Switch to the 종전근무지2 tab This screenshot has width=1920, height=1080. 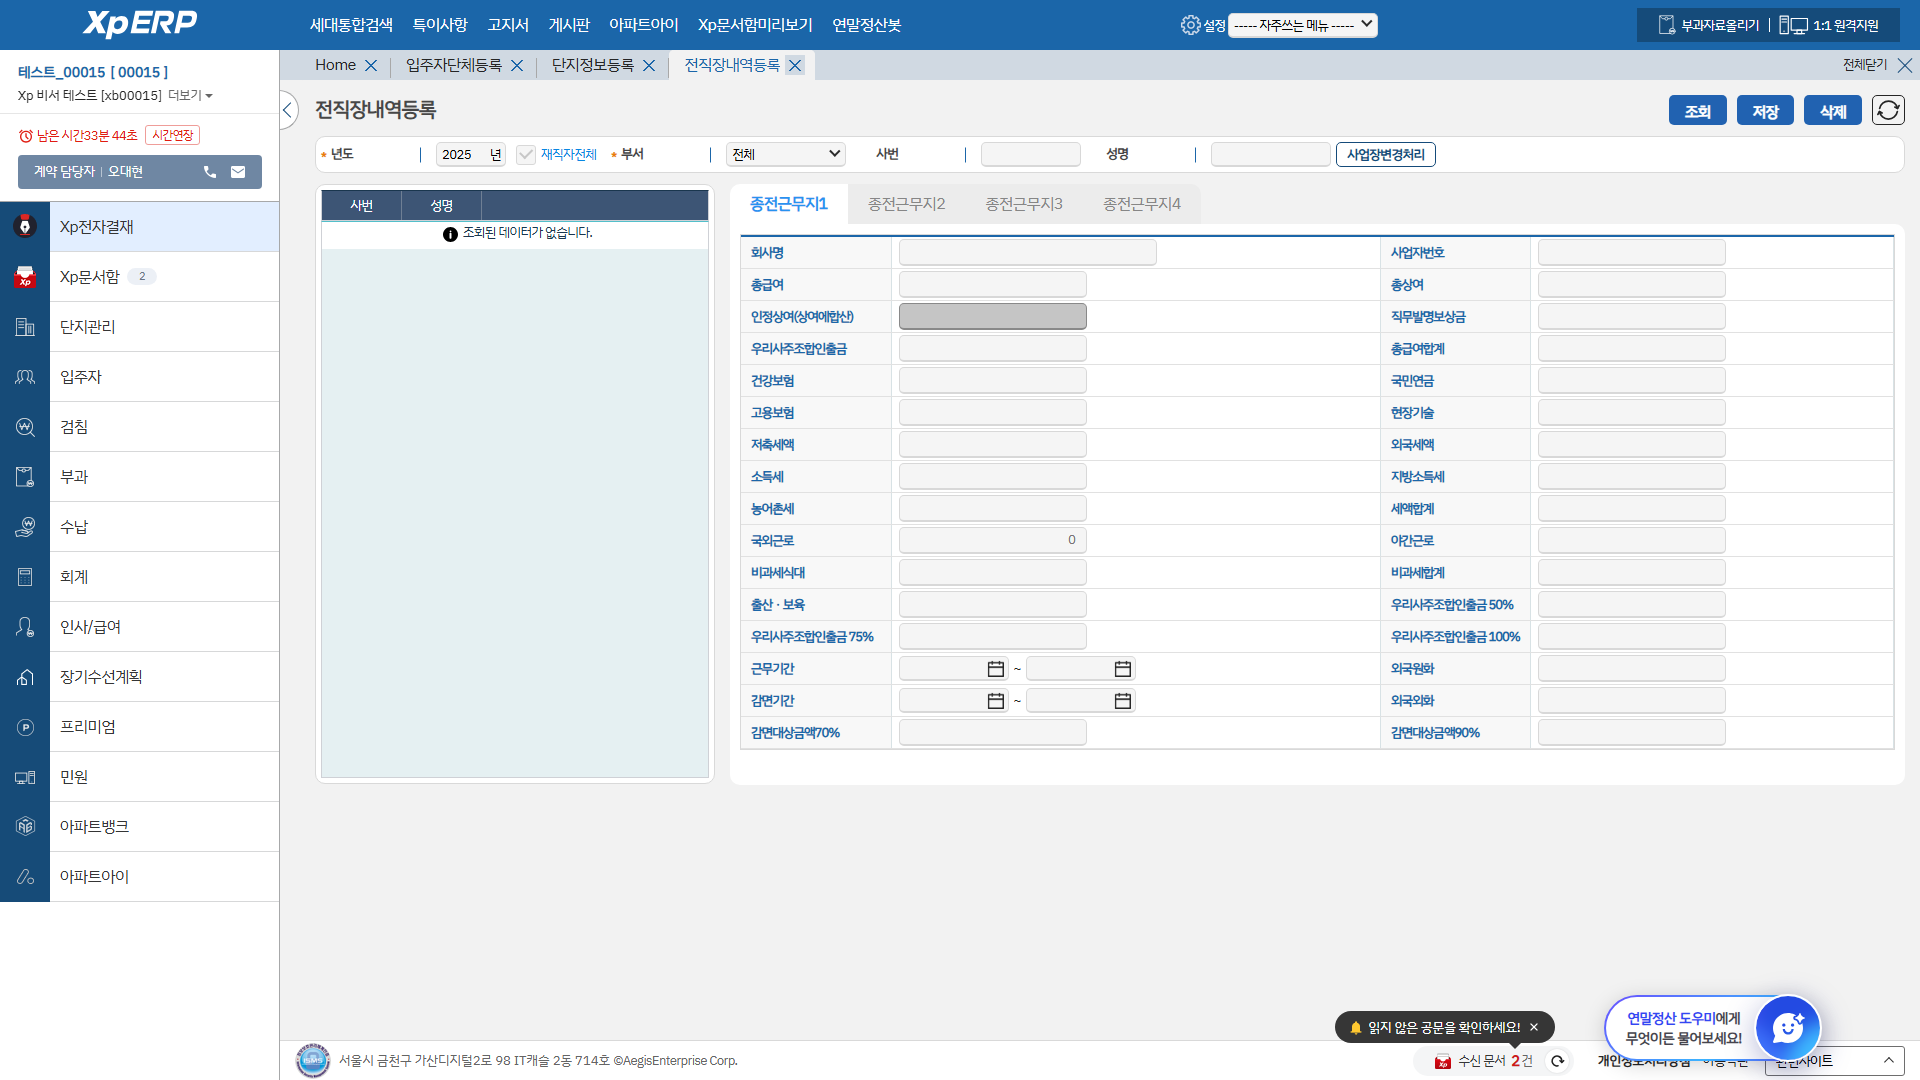(906, 204)
